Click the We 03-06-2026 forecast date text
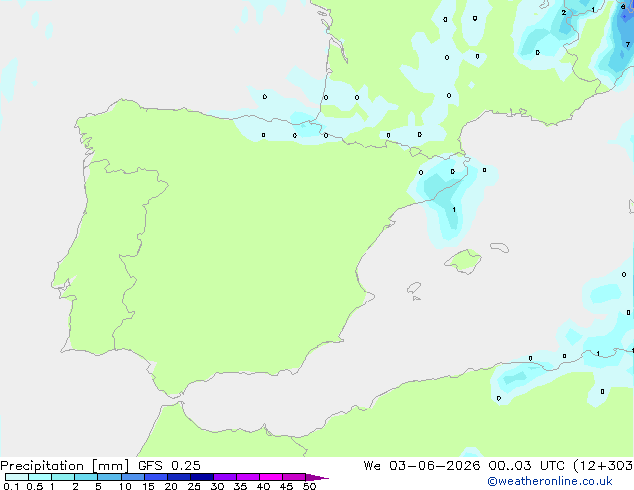 coord(422,466)
